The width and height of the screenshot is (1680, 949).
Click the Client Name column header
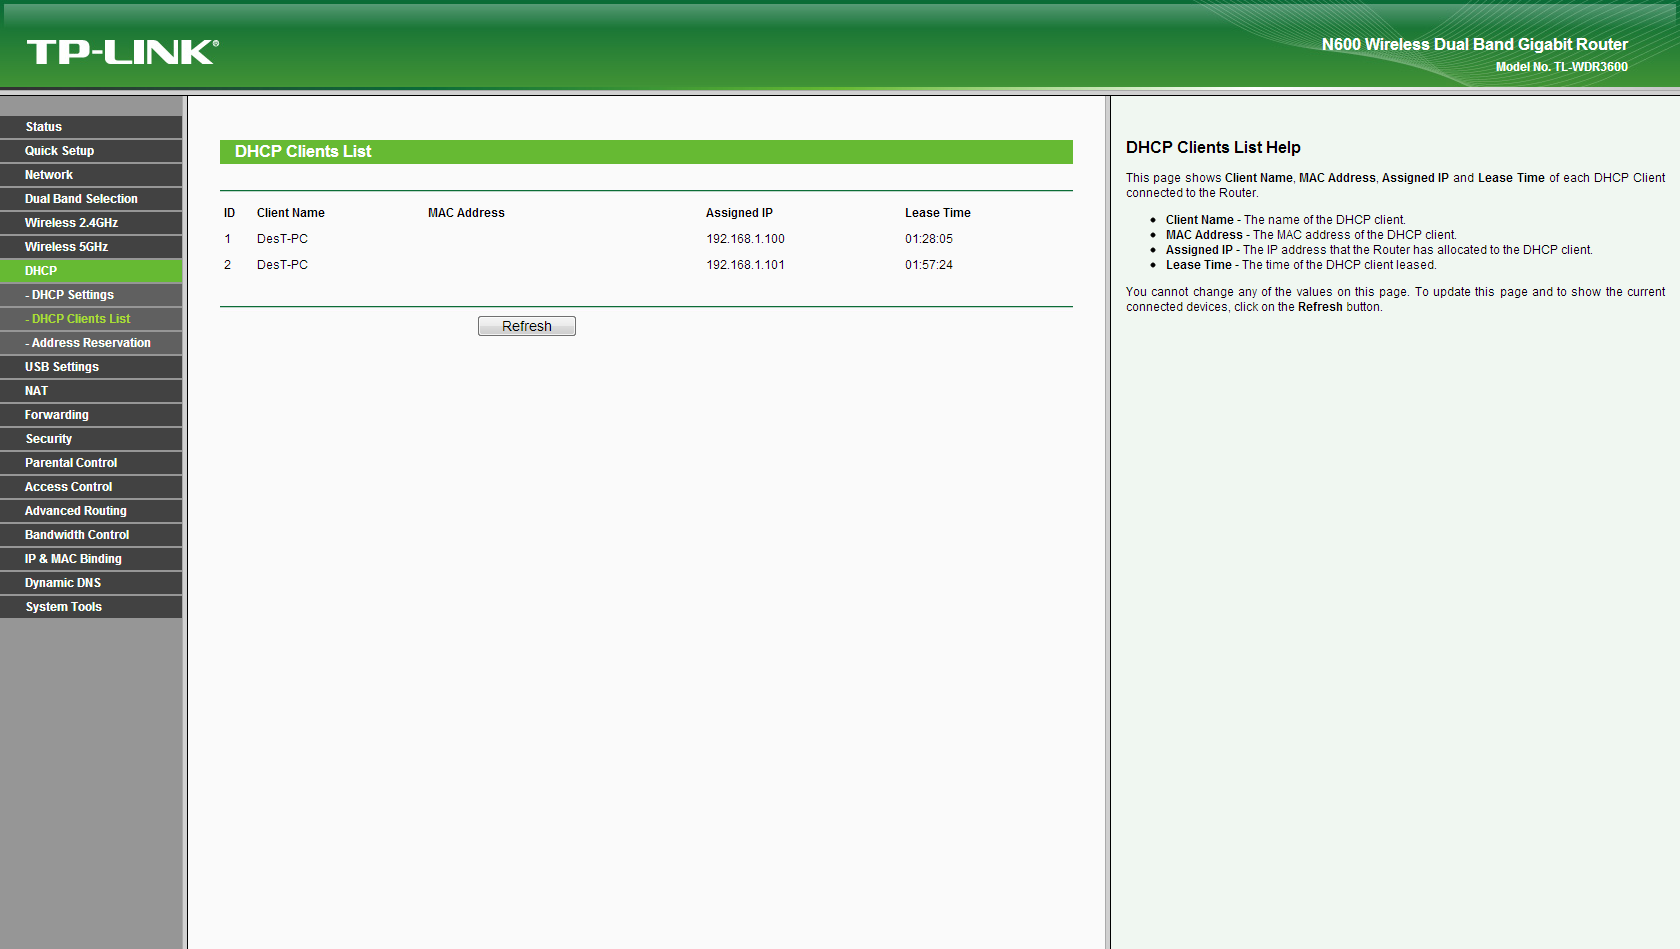point(291,213)
